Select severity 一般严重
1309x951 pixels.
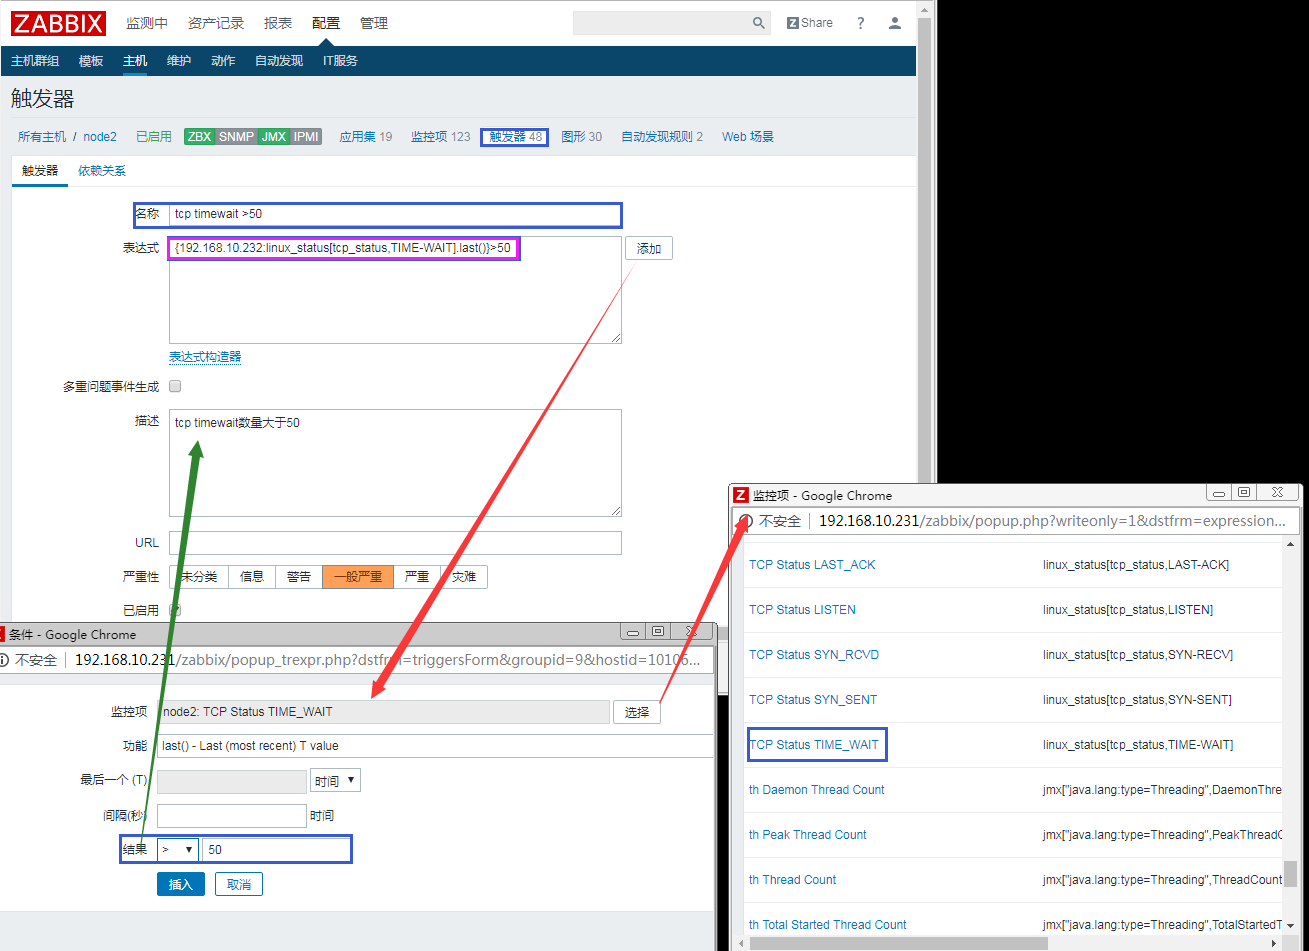click(358, 576)
